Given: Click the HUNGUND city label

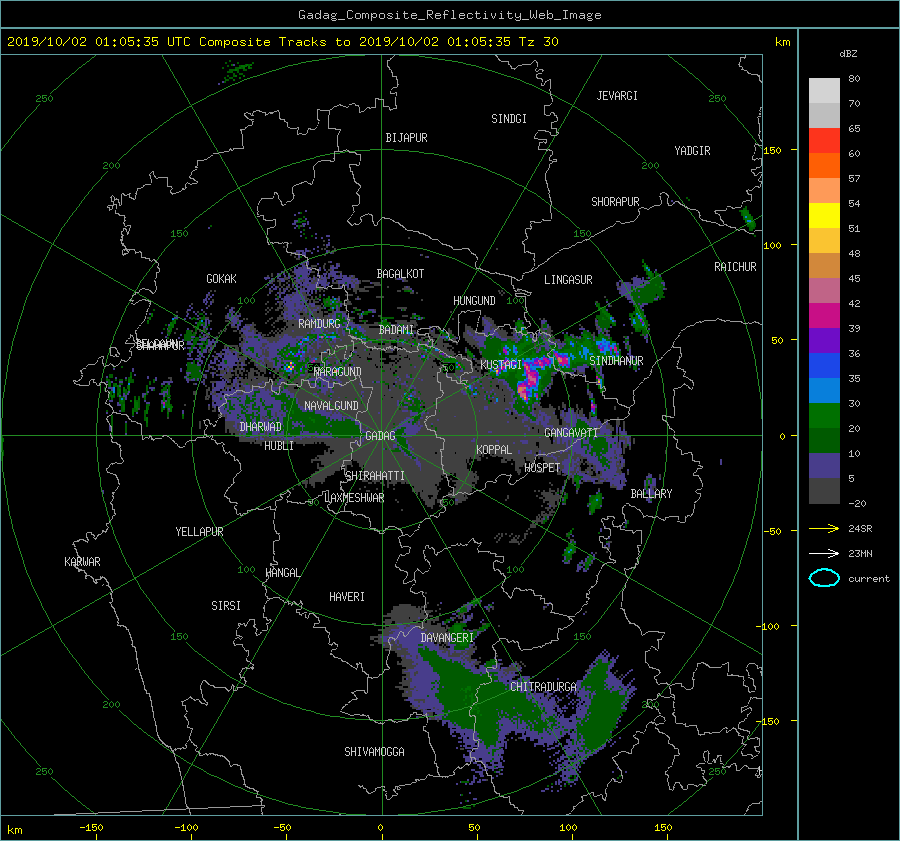Looking at the screenshot, I should tap(474, 301).
